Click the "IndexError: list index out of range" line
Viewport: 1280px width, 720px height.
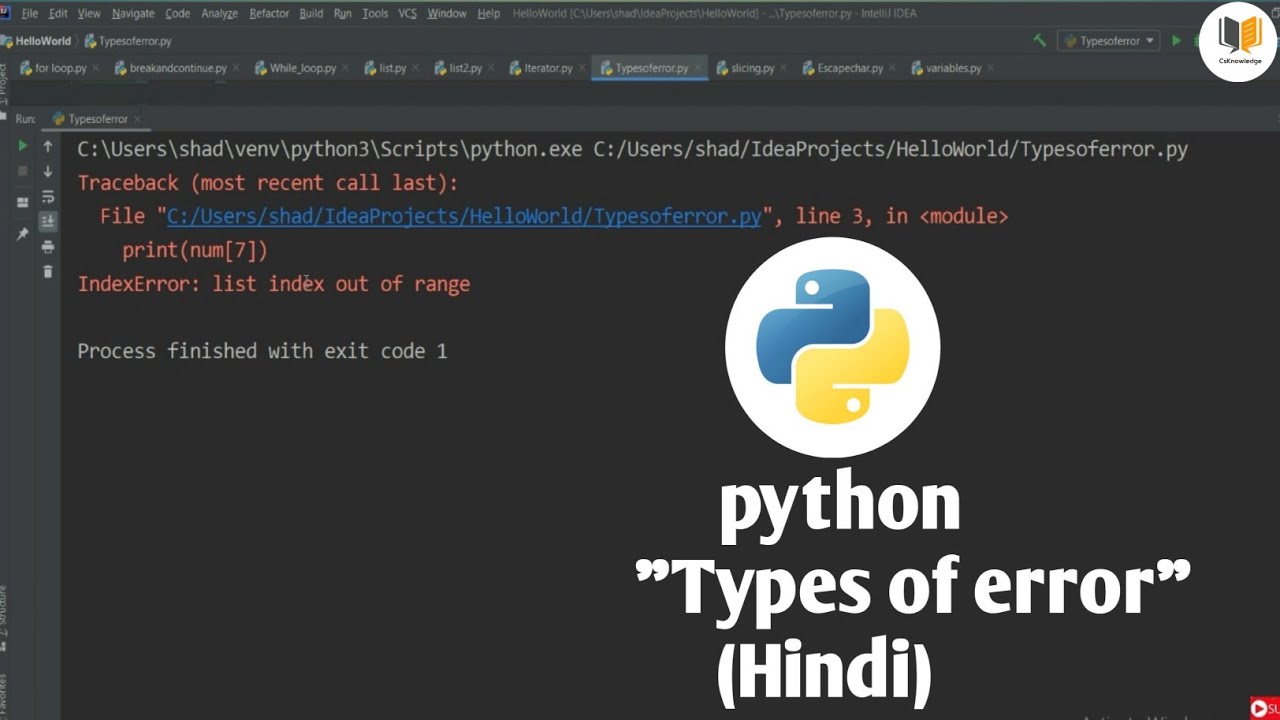(x=273, y=284)
